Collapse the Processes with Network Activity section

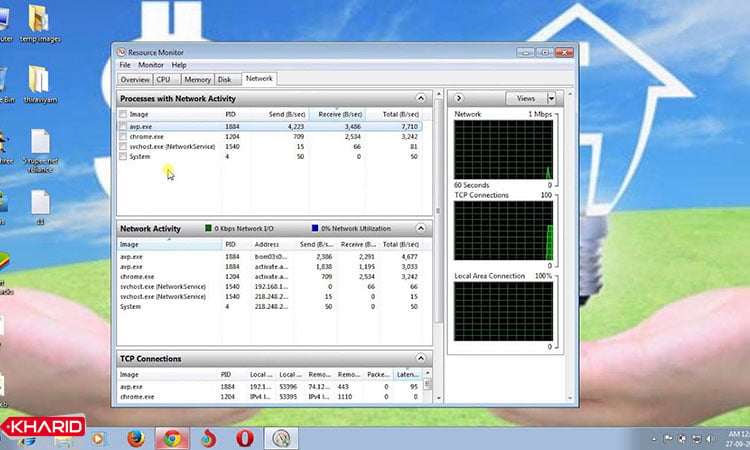tap(420, 99)
